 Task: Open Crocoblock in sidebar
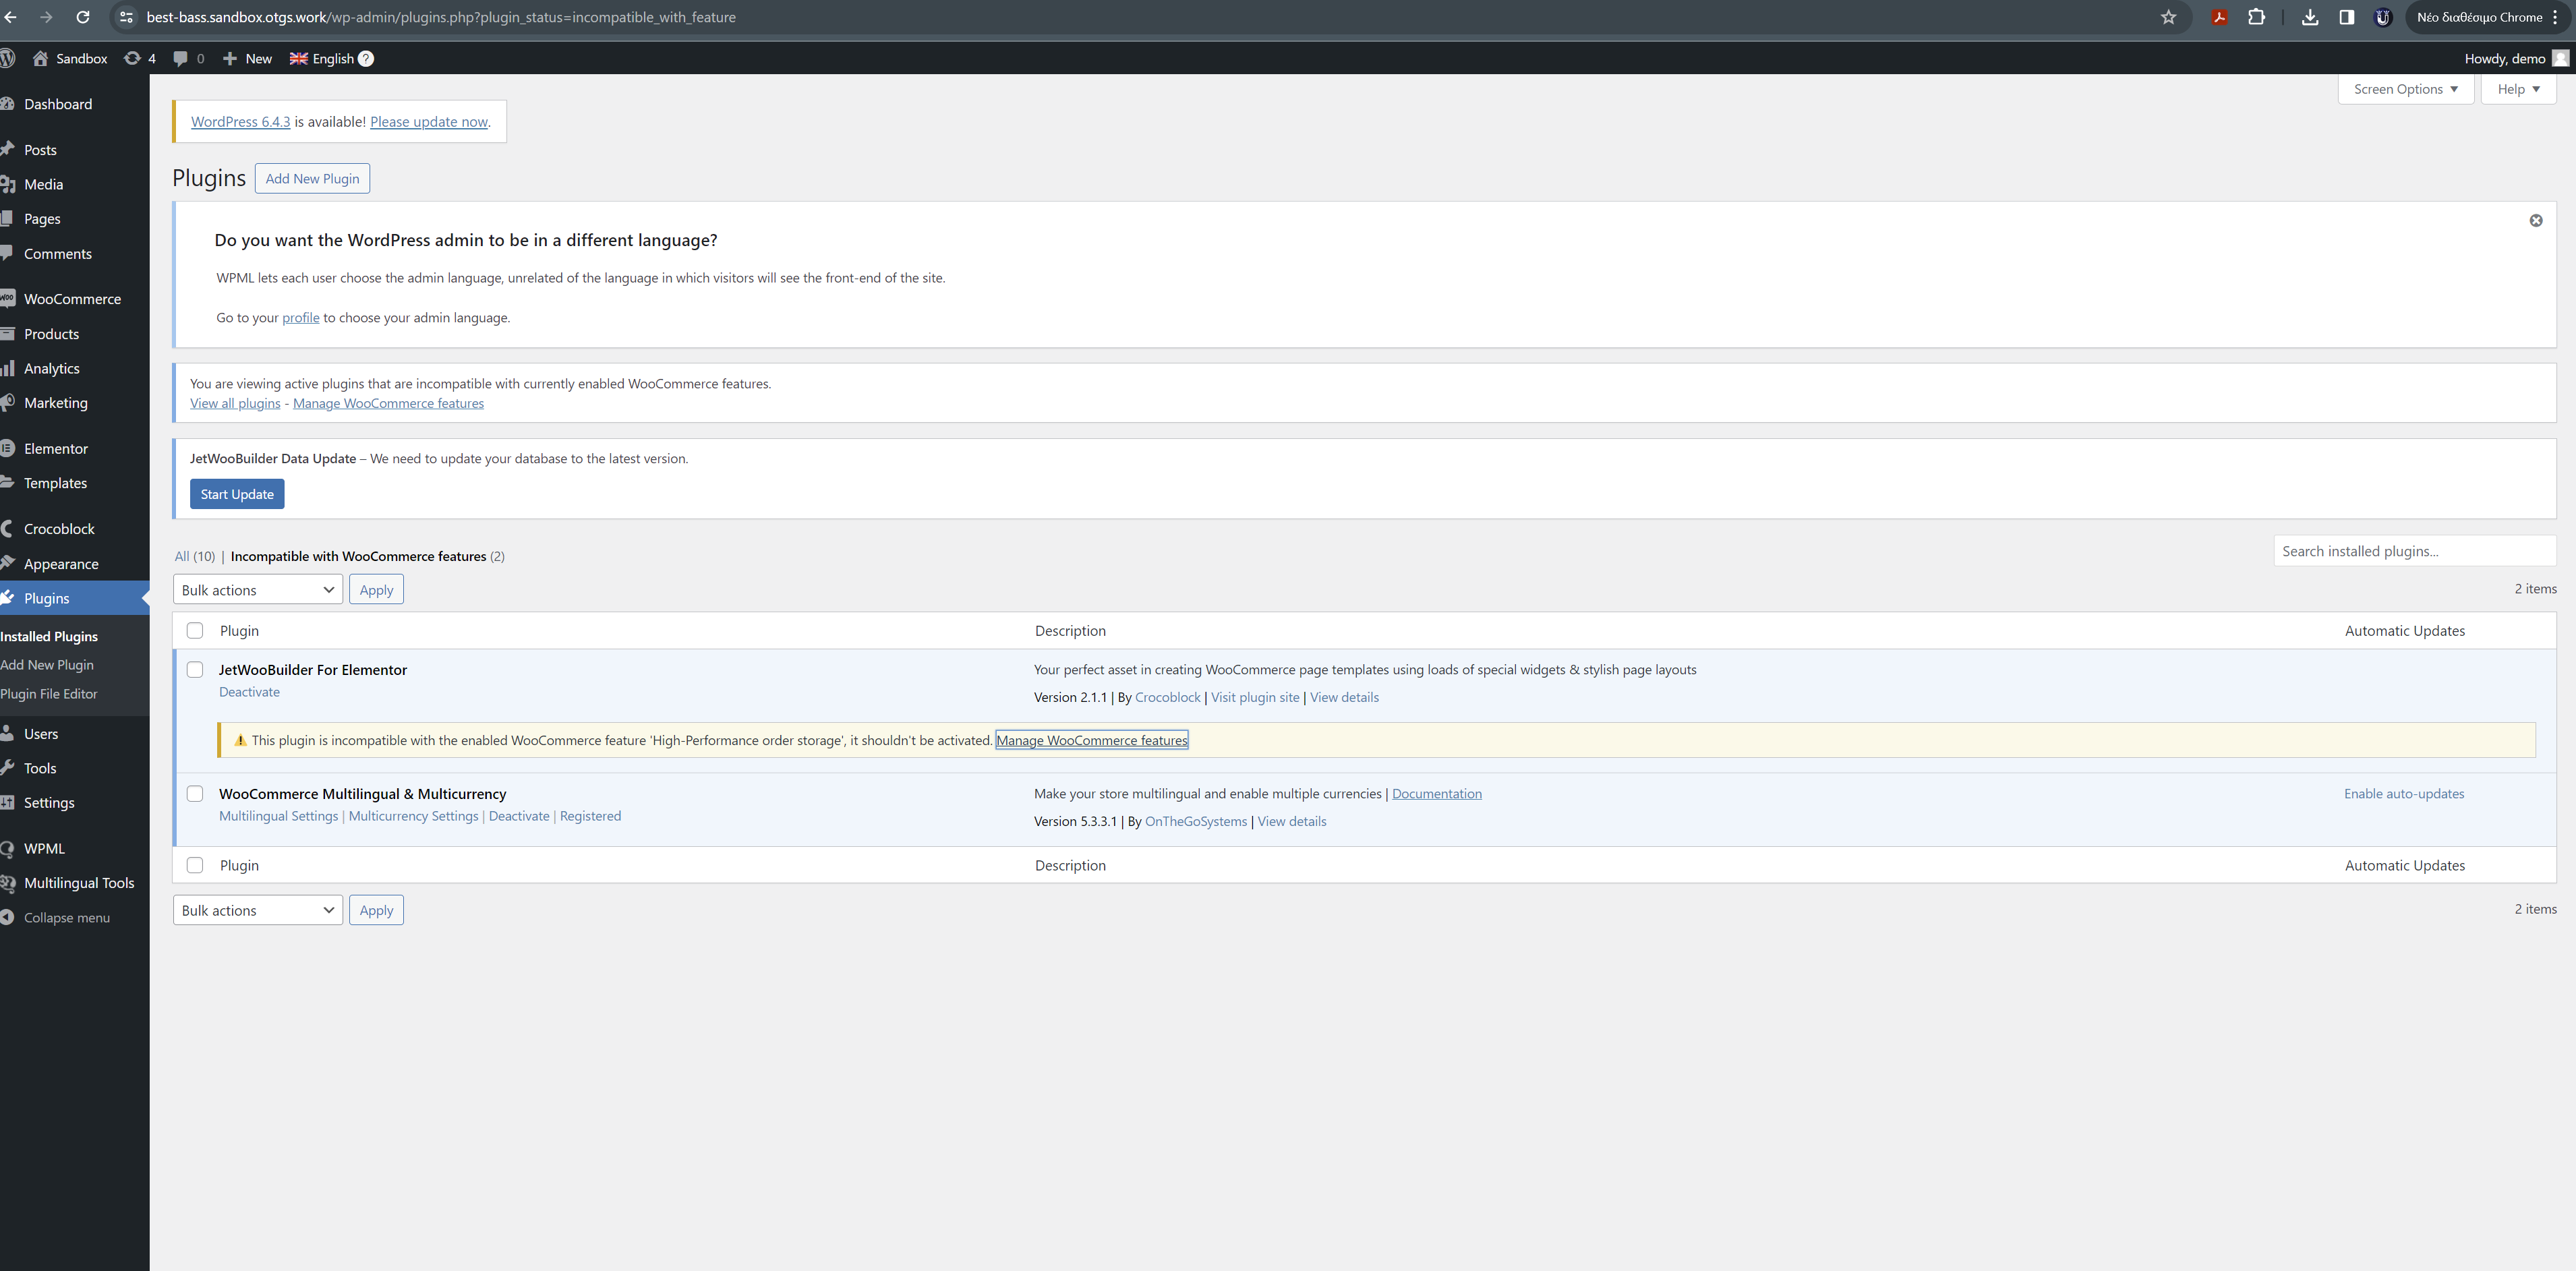(x=59, y=529)
